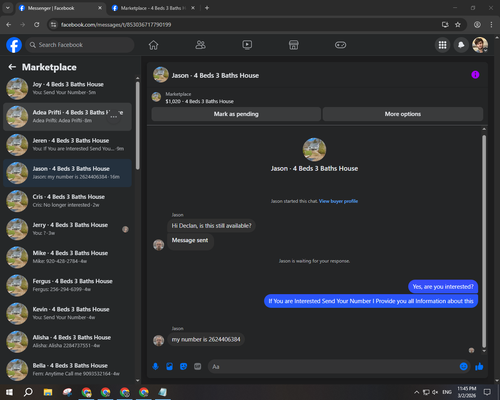
Task: Open the Mike conversation
Action: pyautogui.click(x=67, y=257)
